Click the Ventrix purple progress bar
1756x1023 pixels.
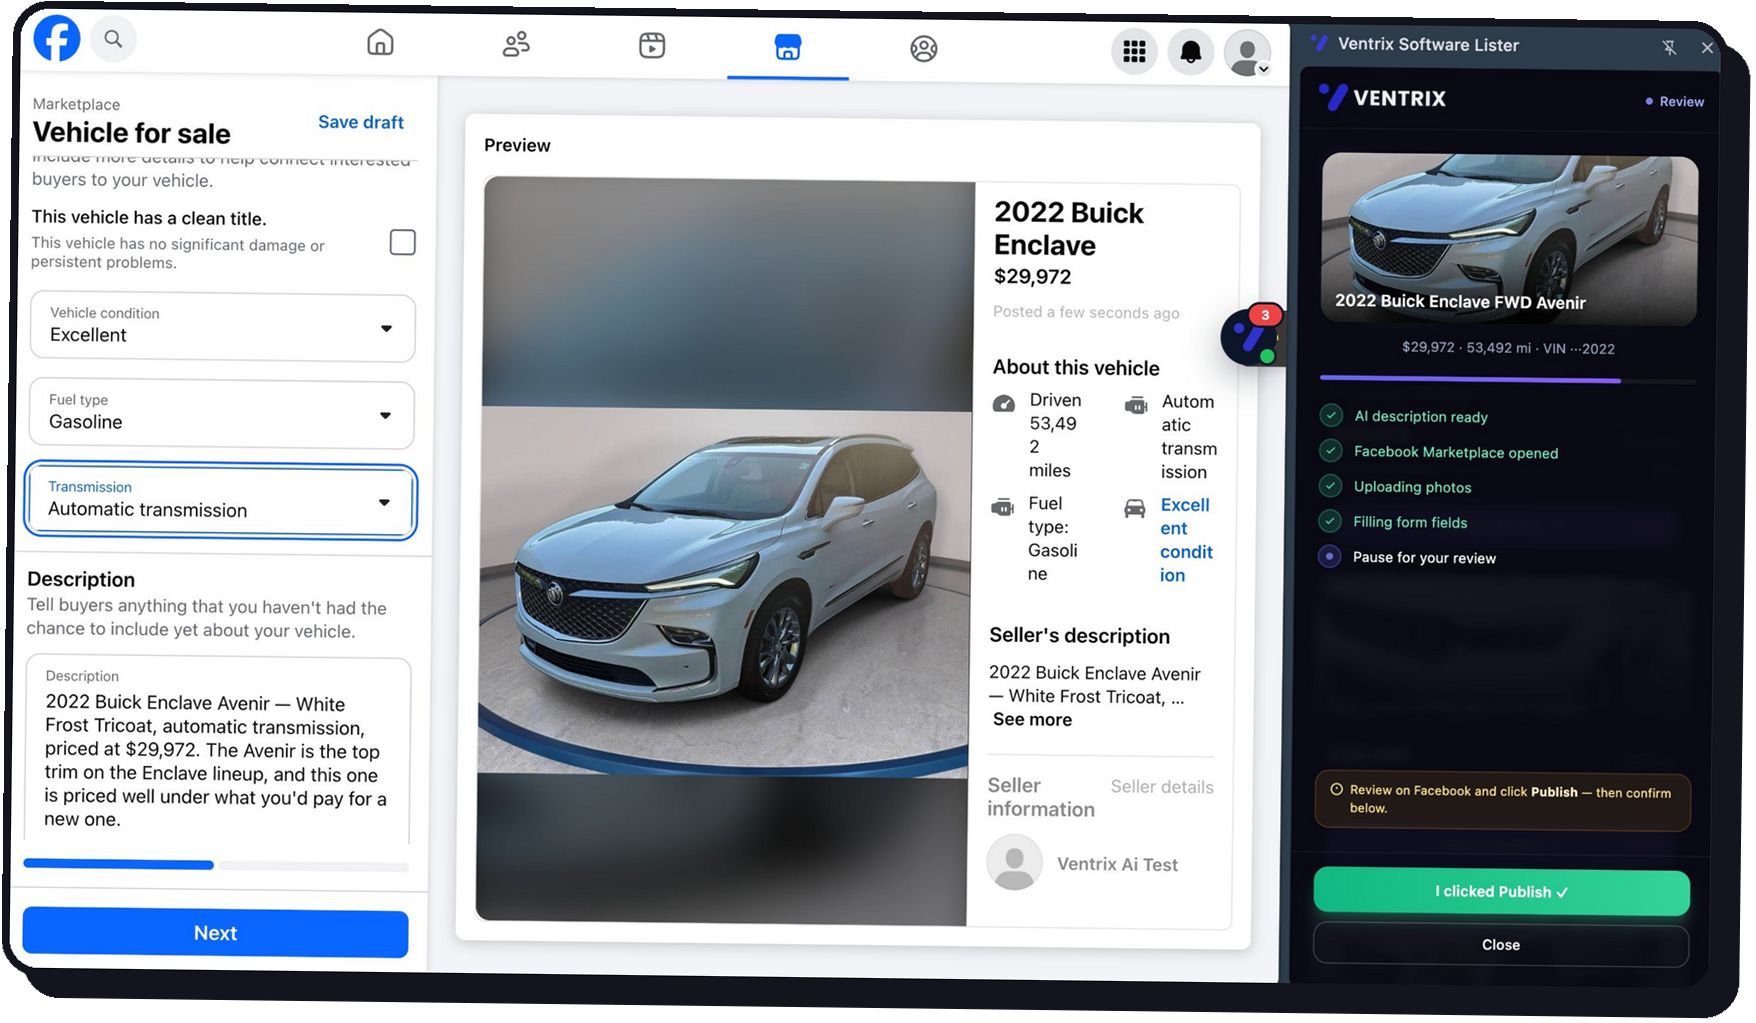click(x=1507, y=380)
